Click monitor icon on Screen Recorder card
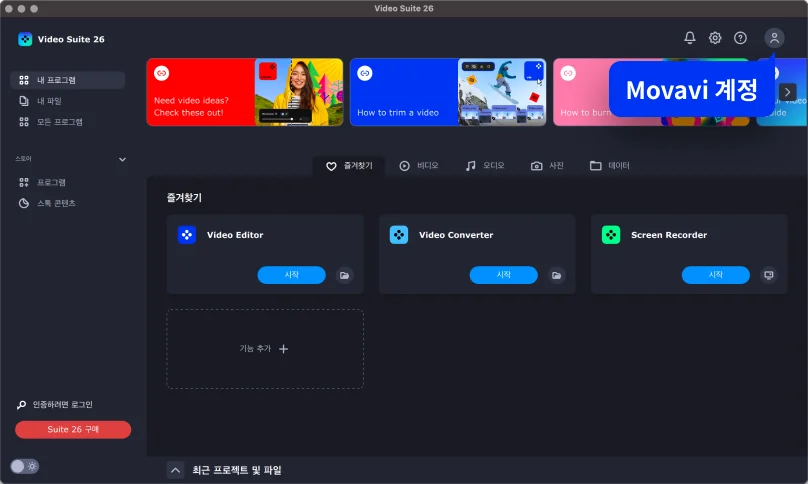This screenshot has height=484, width=808. (x=769, y=275)
